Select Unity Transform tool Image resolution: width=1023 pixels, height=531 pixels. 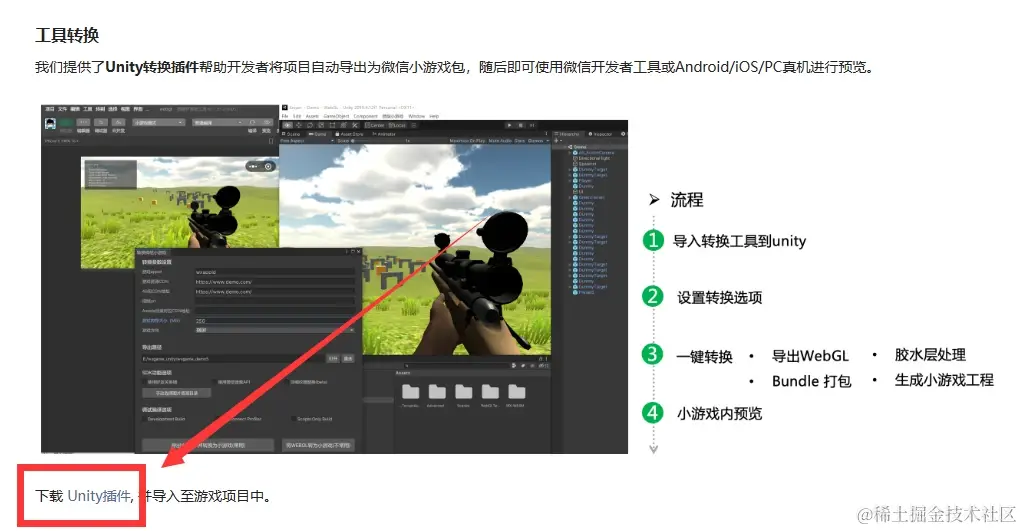coord(343,125)
